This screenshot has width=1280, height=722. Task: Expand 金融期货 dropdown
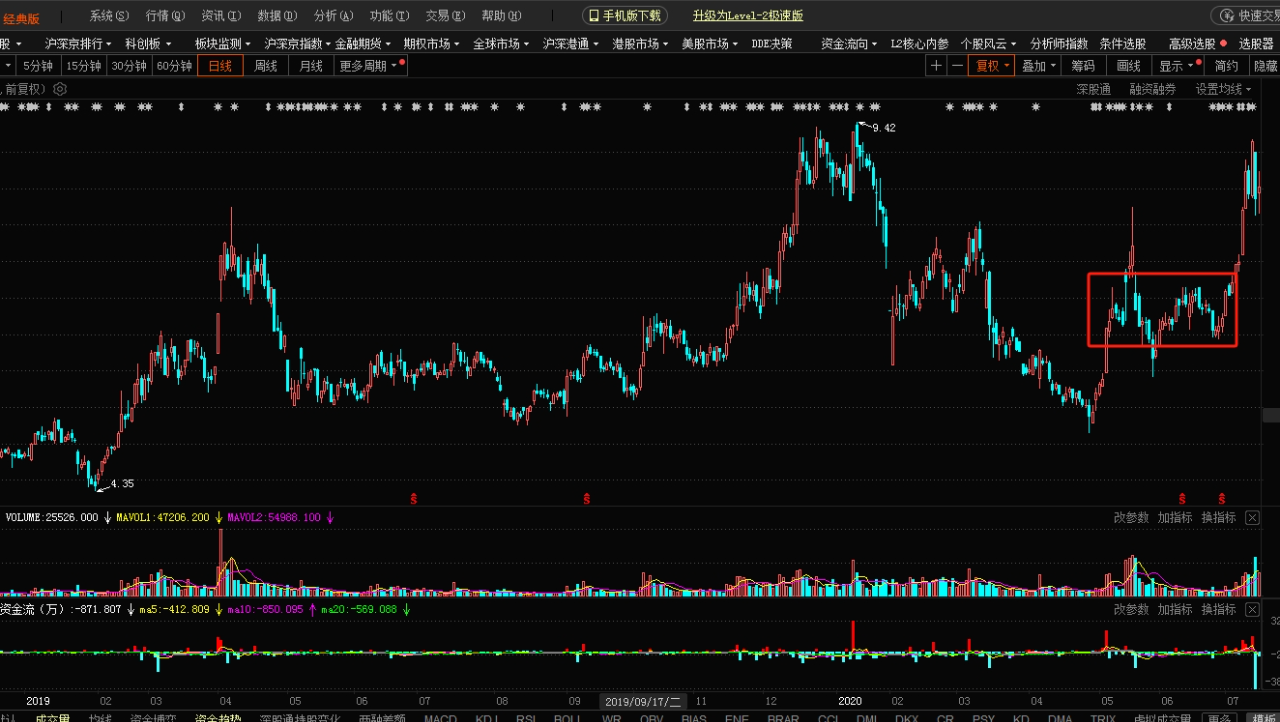[364, 44]
